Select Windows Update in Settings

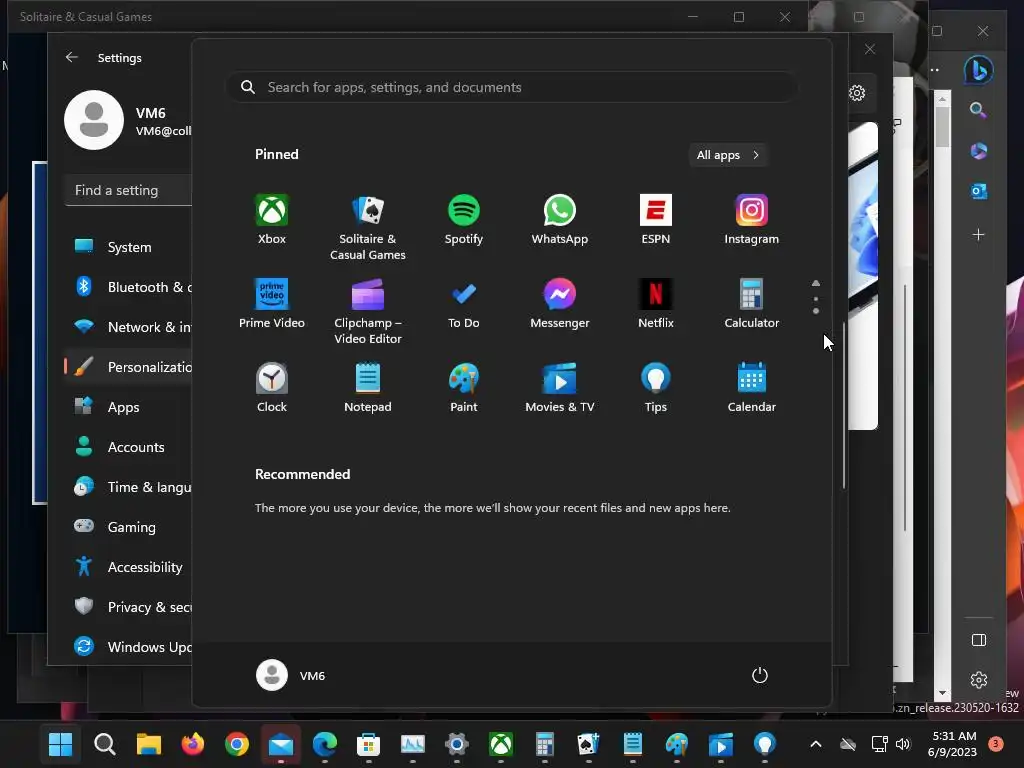pyautogui.click(x=129, y=647)
